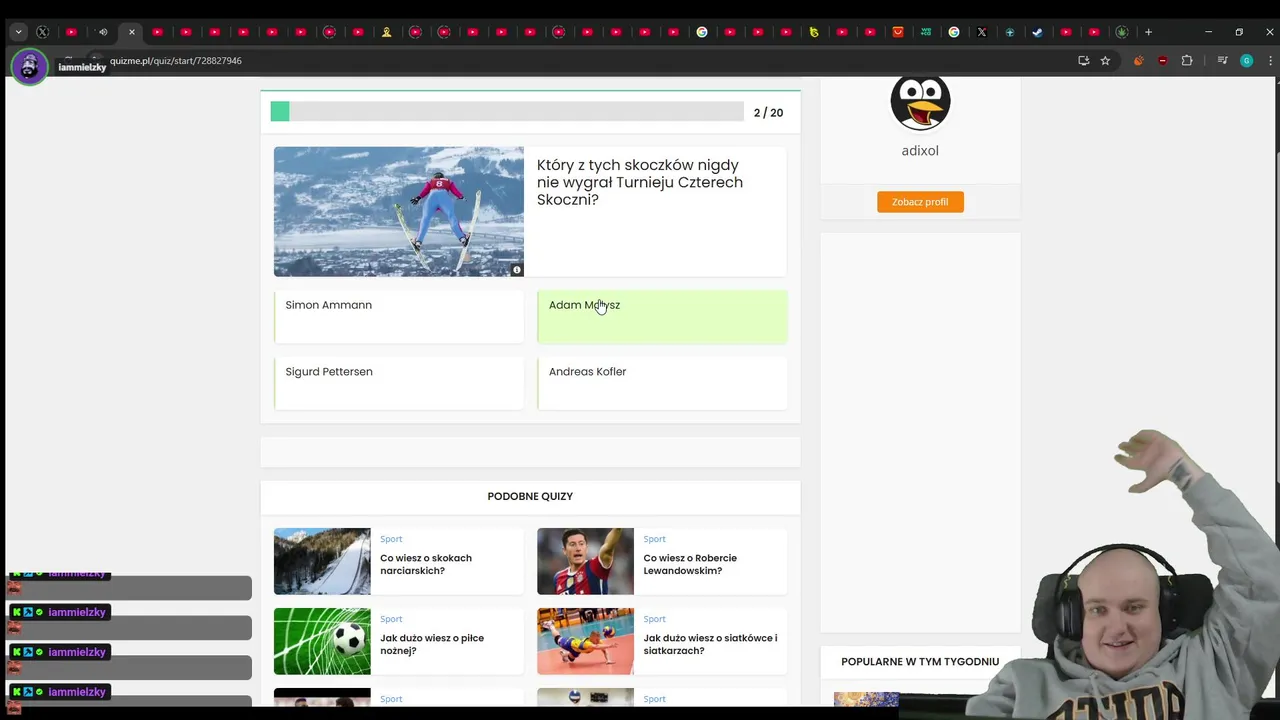Open the volleyball quiz thumbnail
Screen dimensions: 1280x720
click(x=585, y=641)
